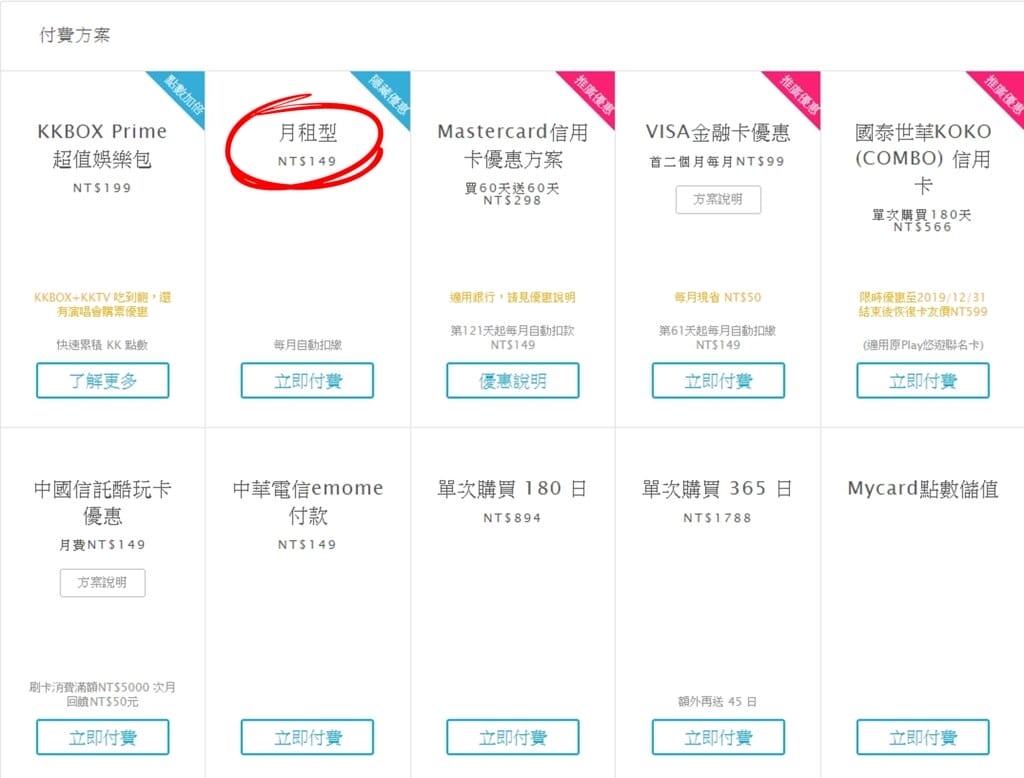Open 優惠說明 for the Mastercard plan
The image size is (1024, 778).
(x=512, y=381)
